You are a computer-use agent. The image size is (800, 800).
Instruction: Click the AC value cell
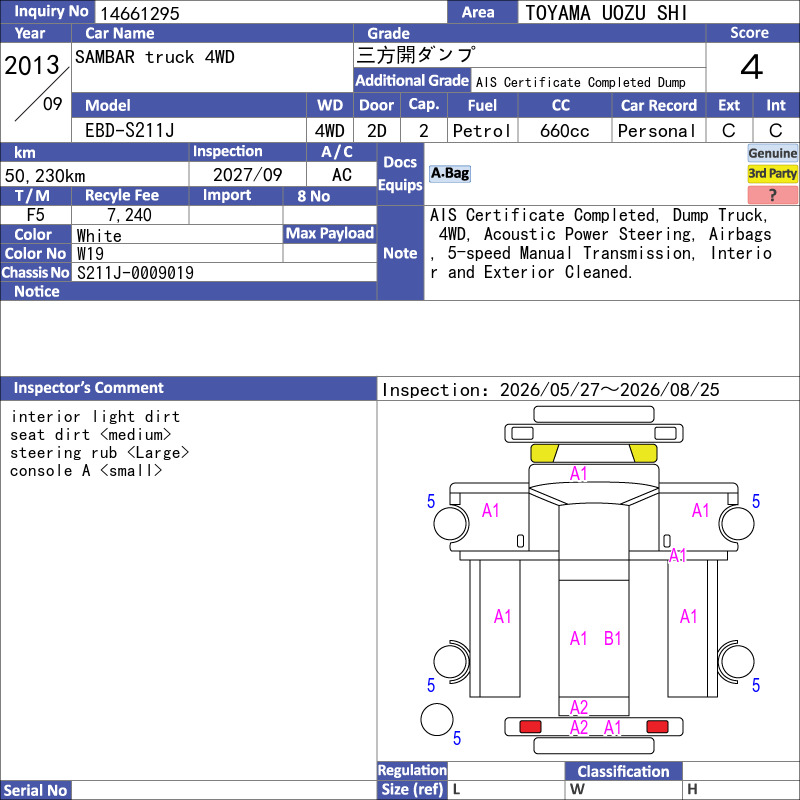341,174
